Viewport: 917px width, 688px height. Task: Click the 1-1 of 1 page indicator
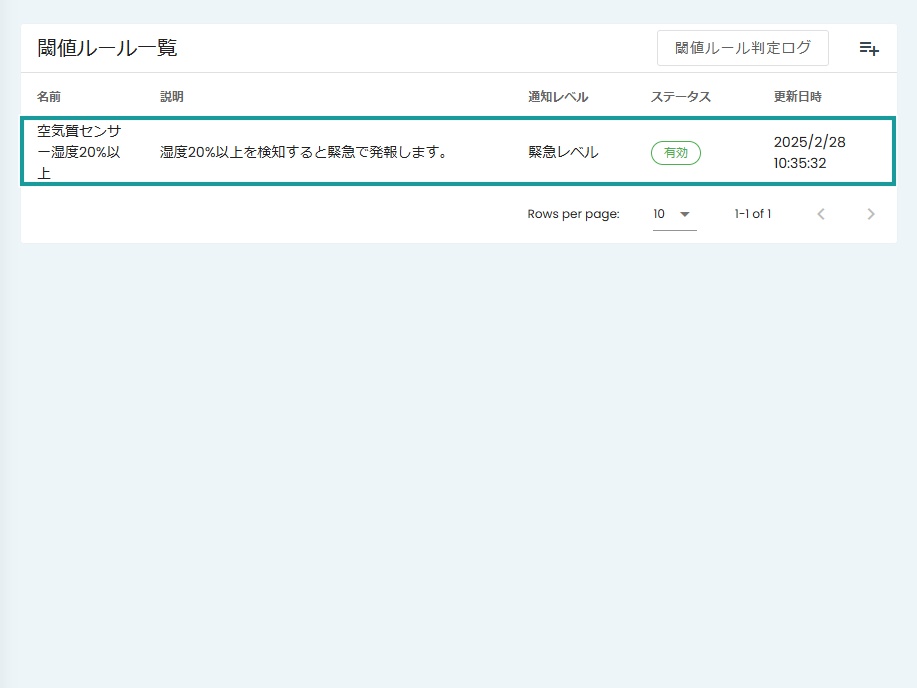pyautogui.click(x=752, y=213)
